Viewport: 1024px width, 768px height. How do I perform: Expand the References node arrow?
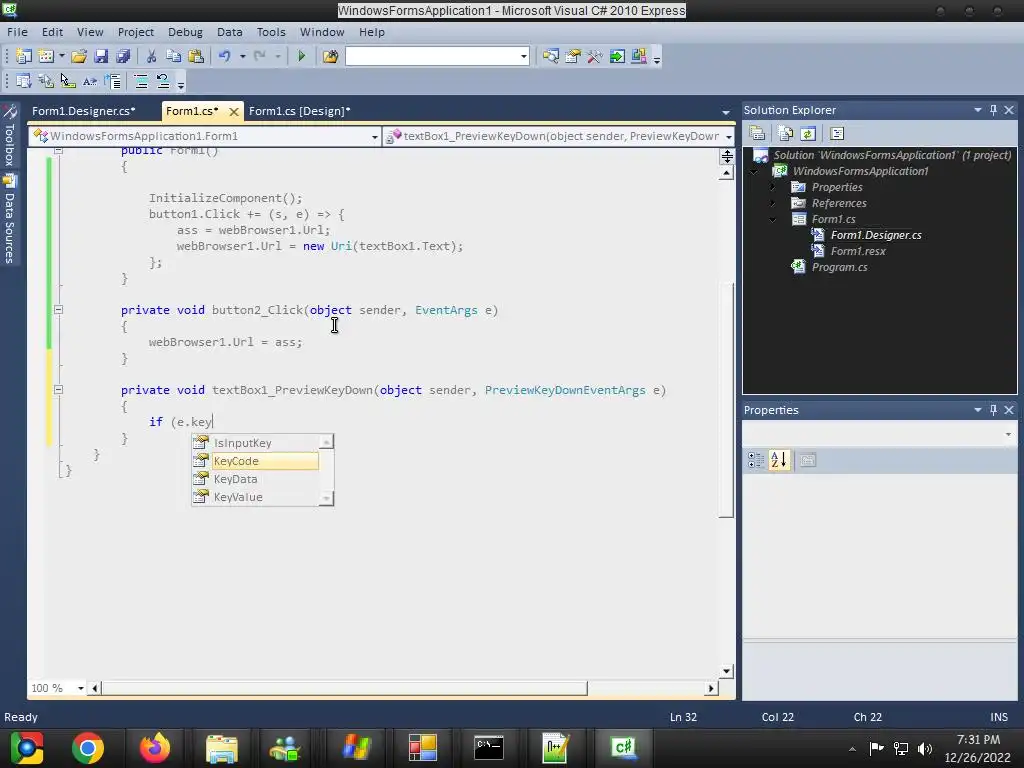[x=773, y=203]
